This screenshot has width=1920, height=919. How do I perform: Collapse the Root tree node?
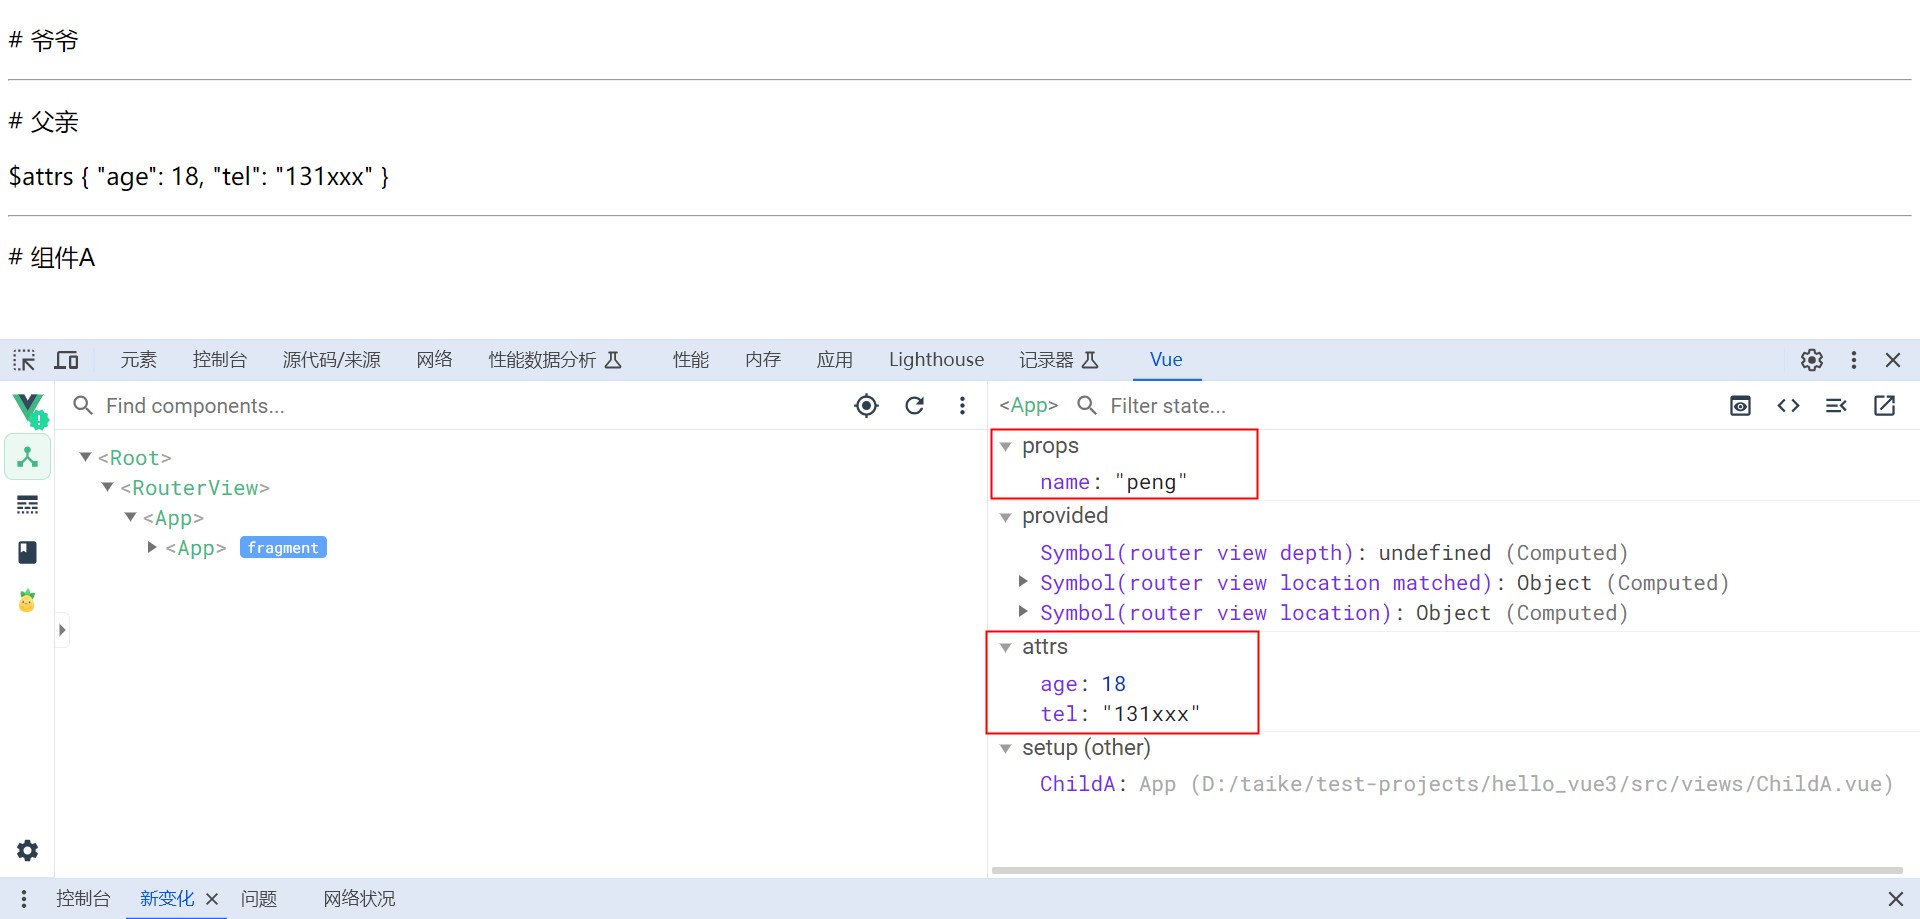point(85,457)
